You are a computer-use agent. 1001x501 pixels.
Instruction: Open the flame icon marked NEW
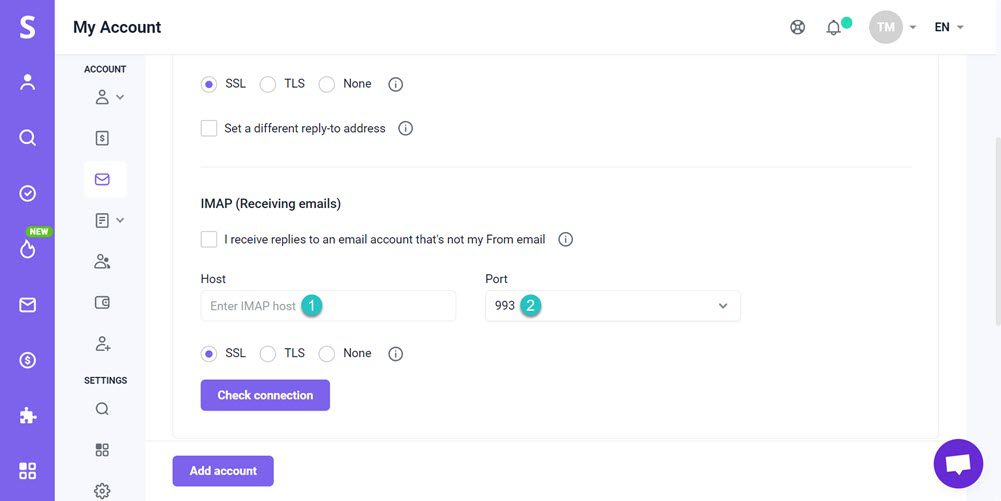click(x=27, y=249)
